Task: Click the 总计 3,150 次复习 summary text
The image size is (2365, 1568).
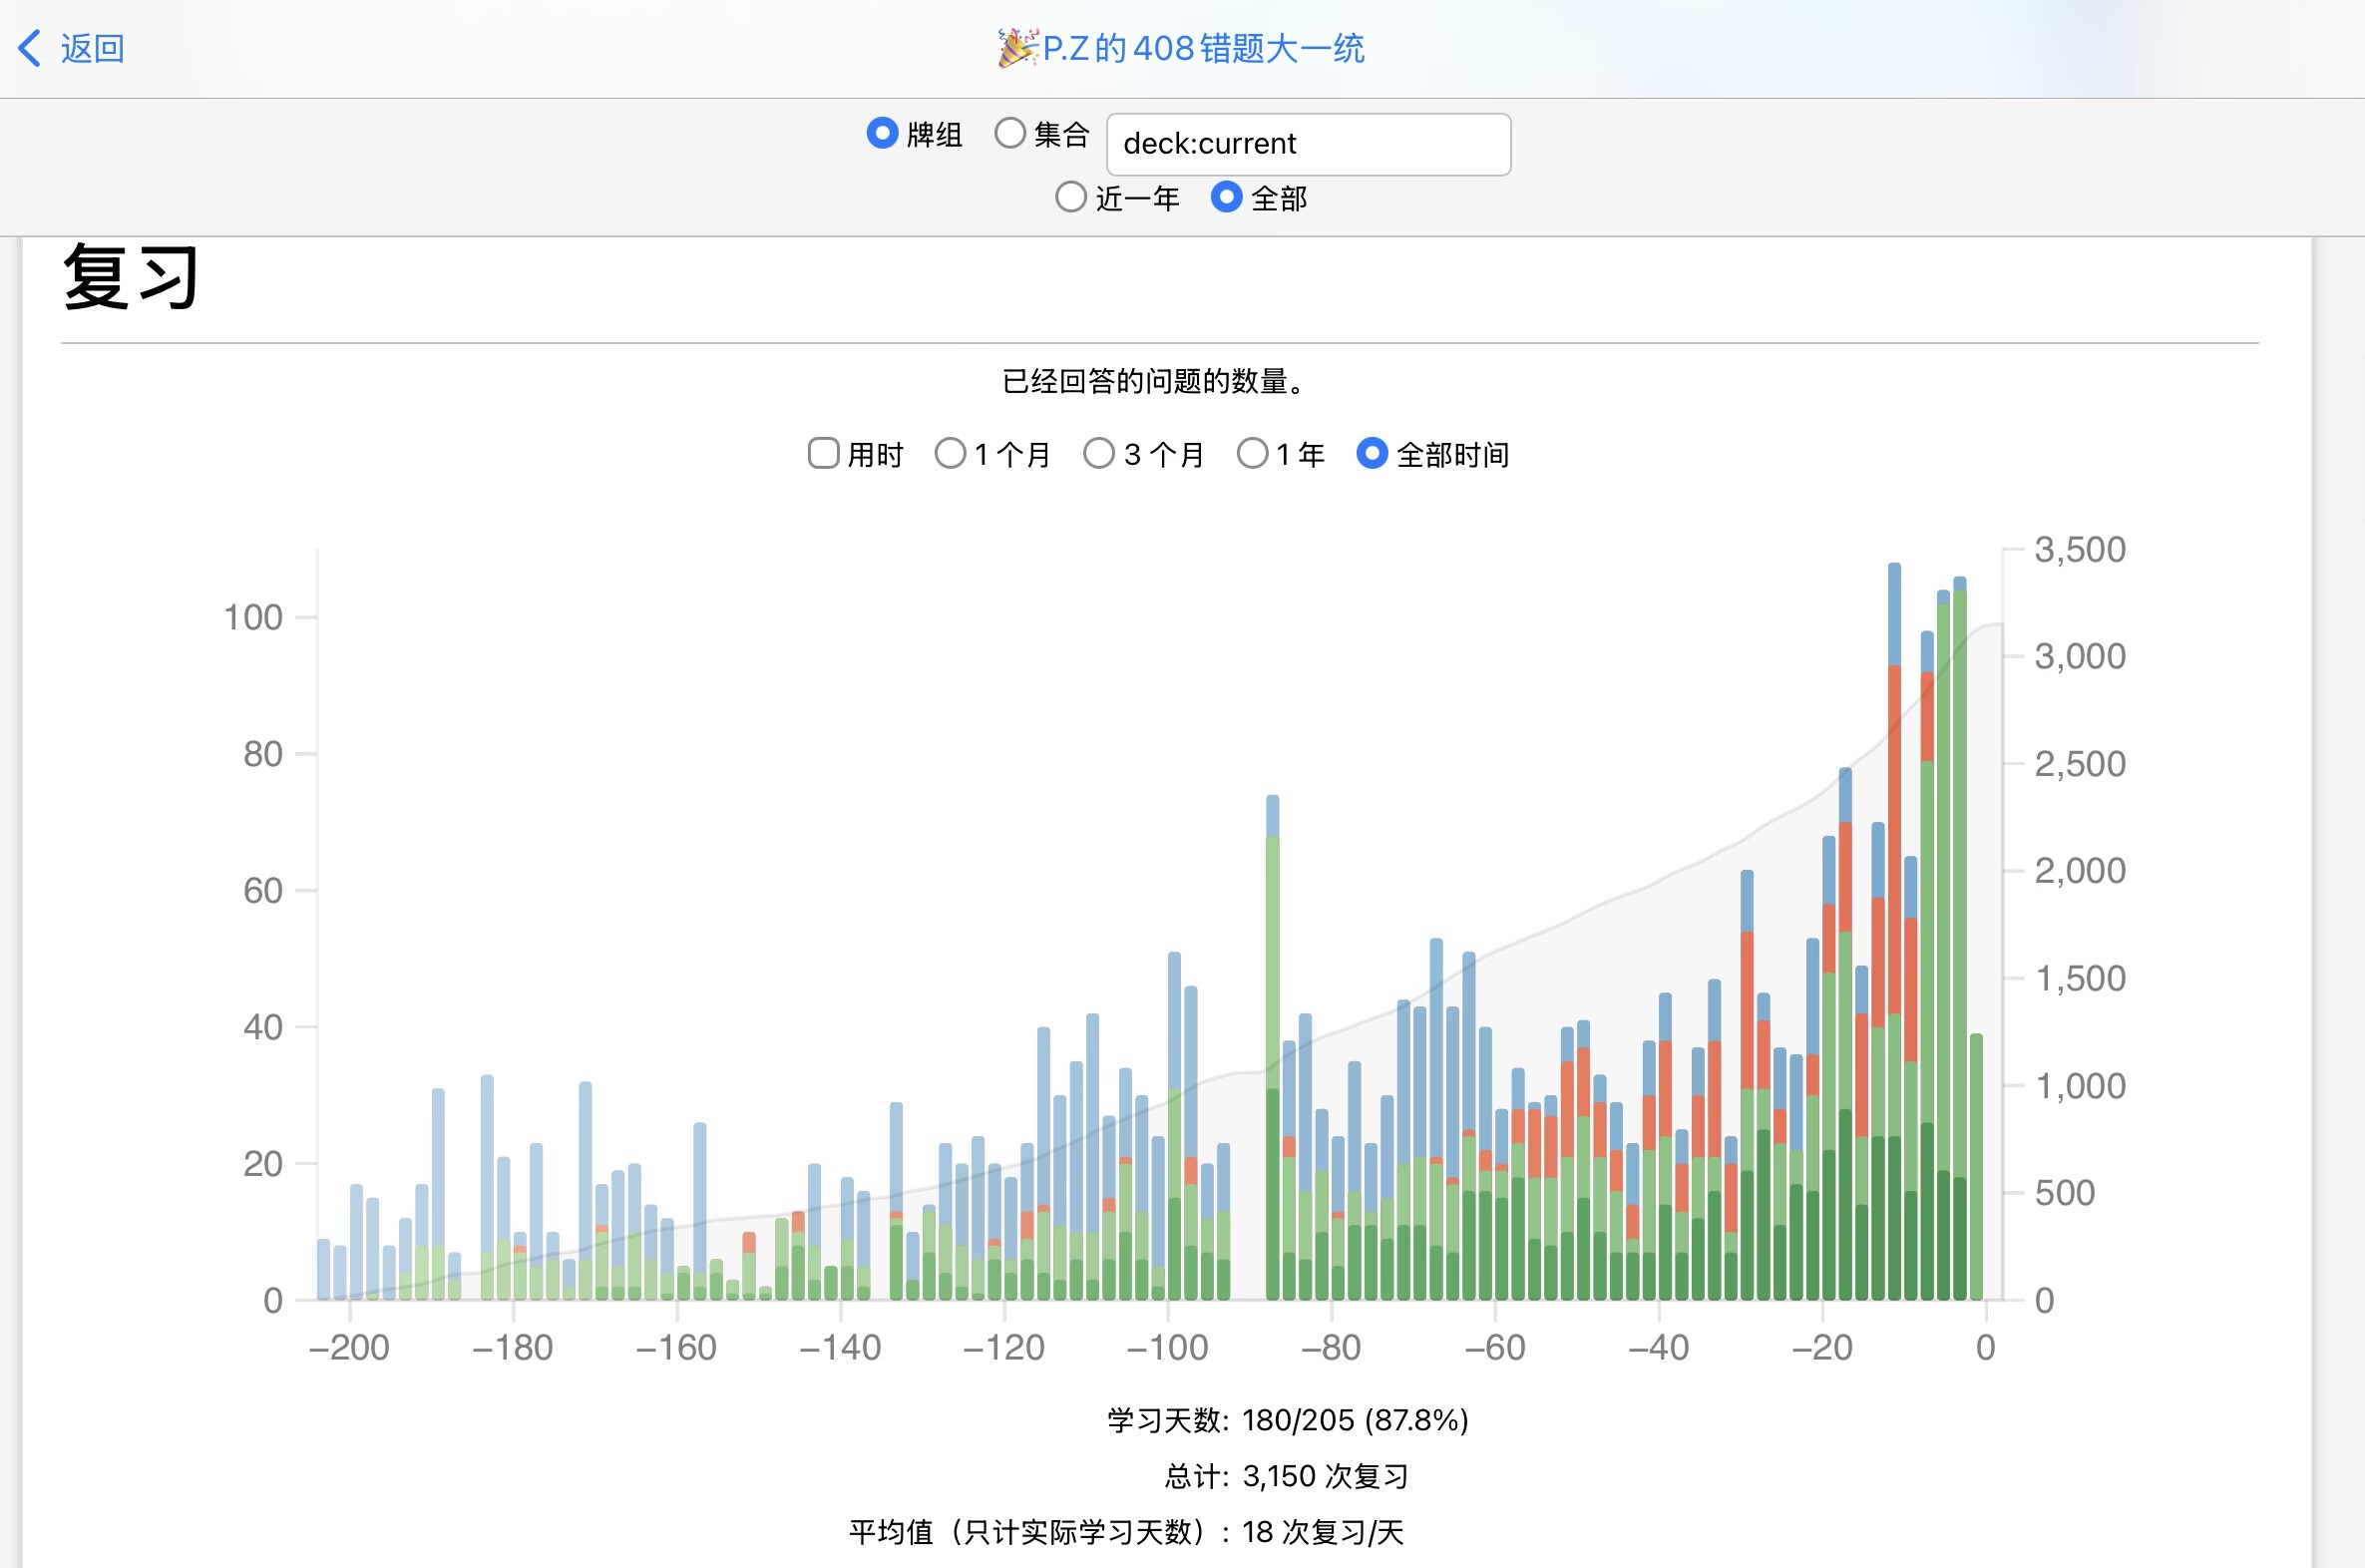Action: point(1286,1476)
